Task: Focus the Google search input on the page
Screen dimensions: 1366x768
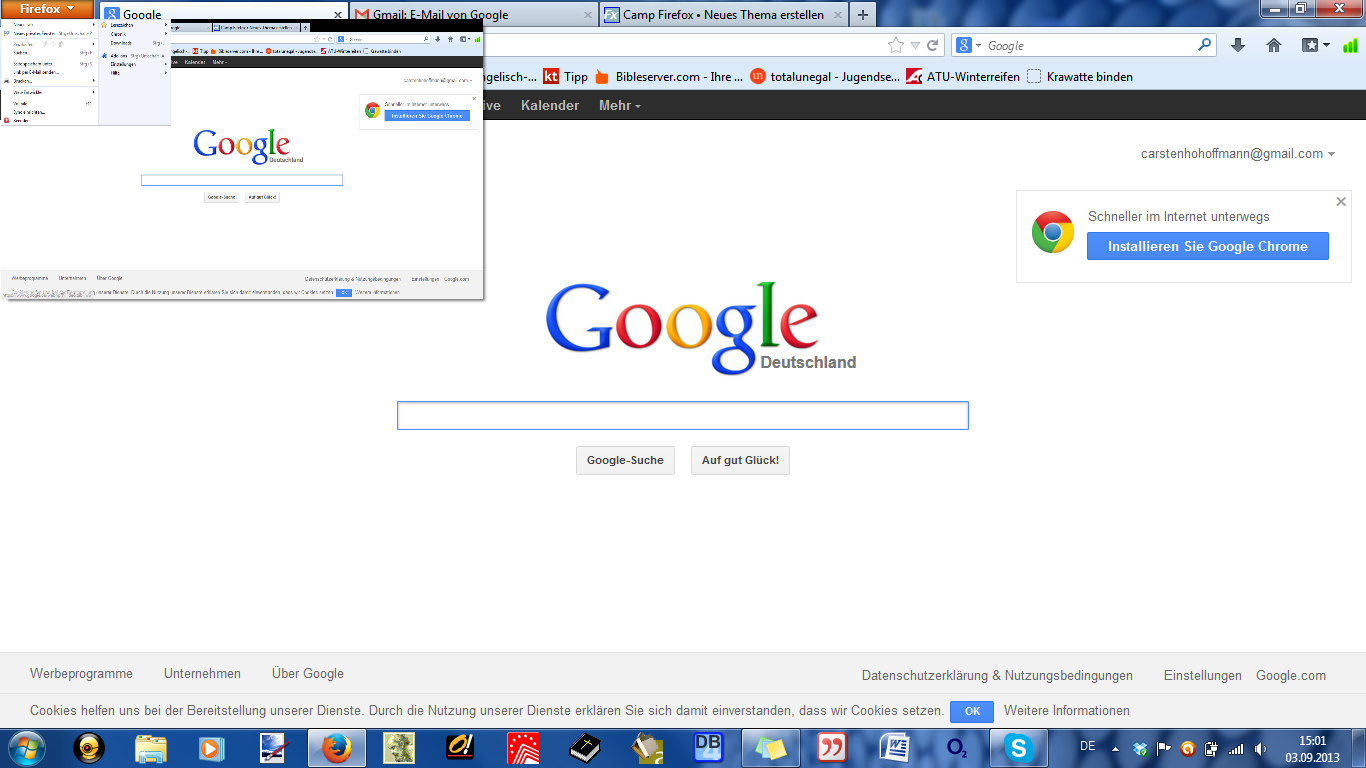Action: click(683, 415)
